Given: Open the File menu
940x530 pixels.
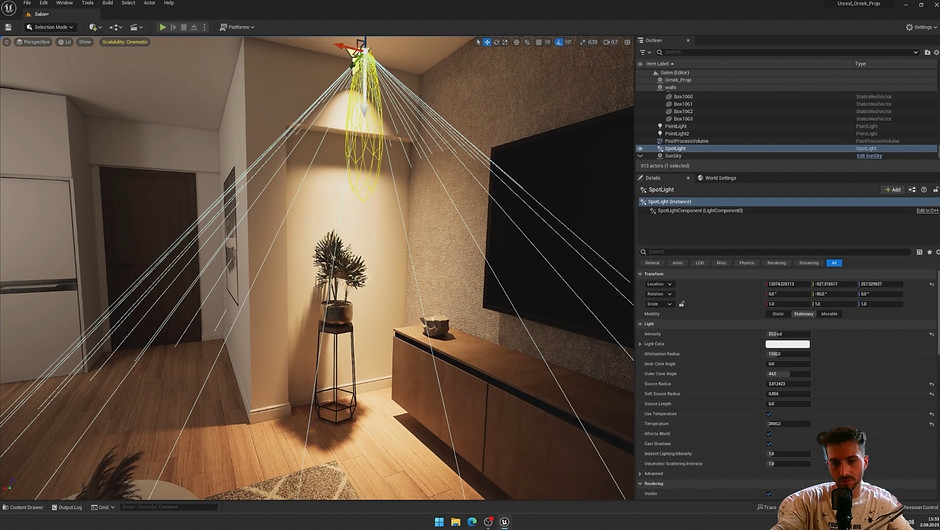Looking at the screenshot, I should click(27, 3).
